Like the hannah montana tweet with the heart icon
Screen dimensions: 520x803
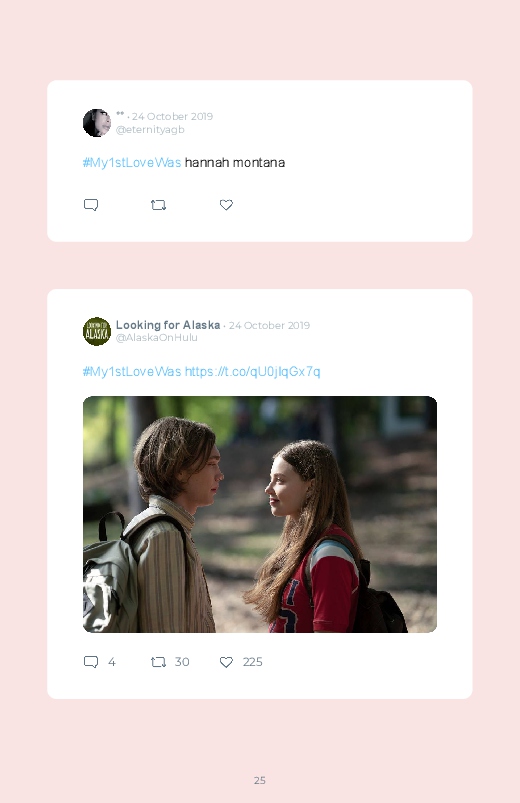point(226,205)
